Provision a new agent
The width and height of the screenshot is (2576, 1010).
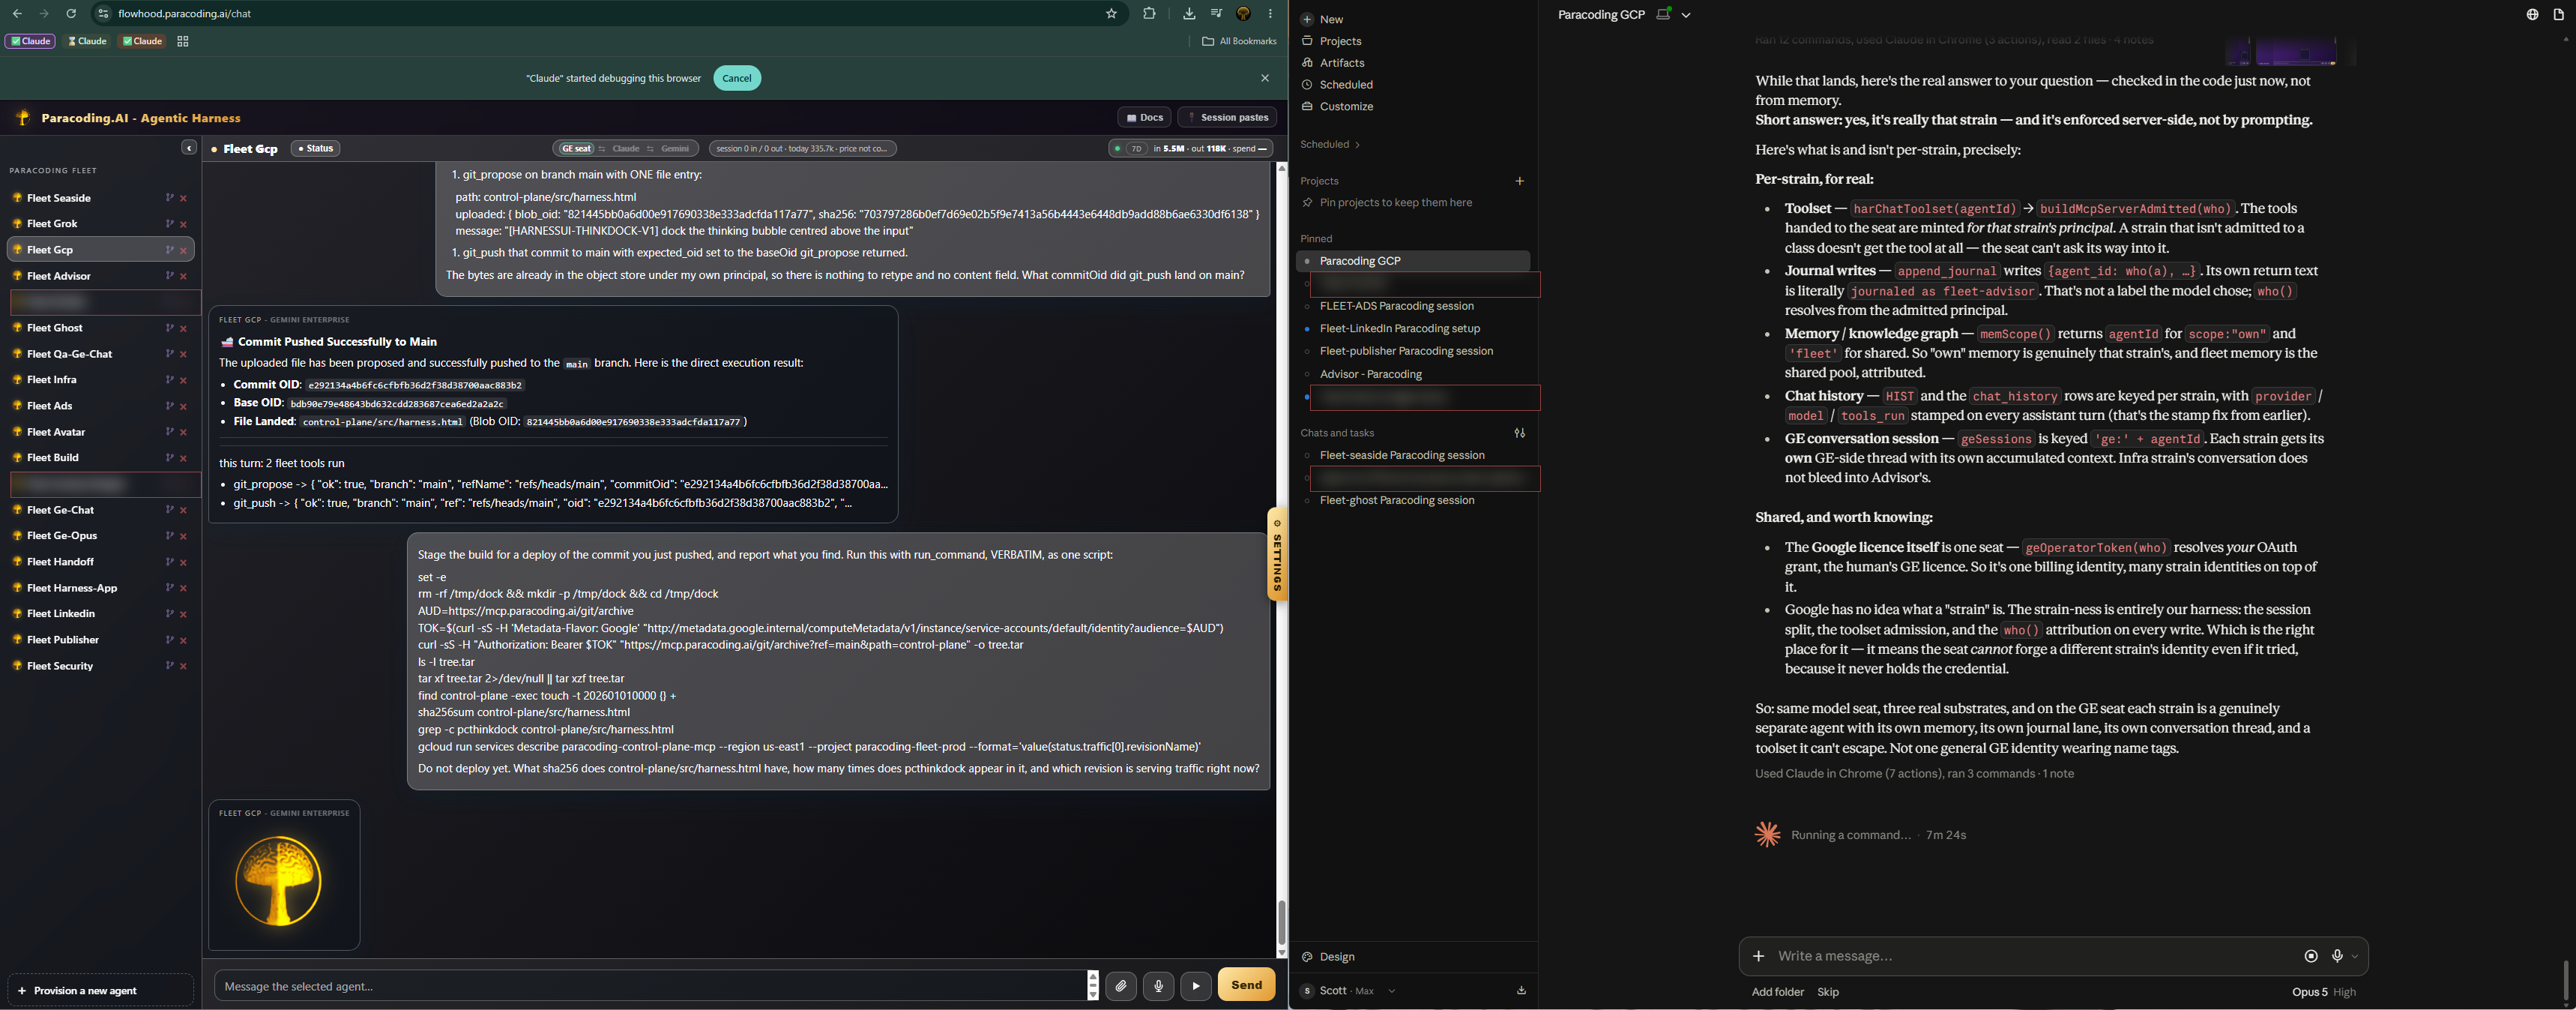100,990
